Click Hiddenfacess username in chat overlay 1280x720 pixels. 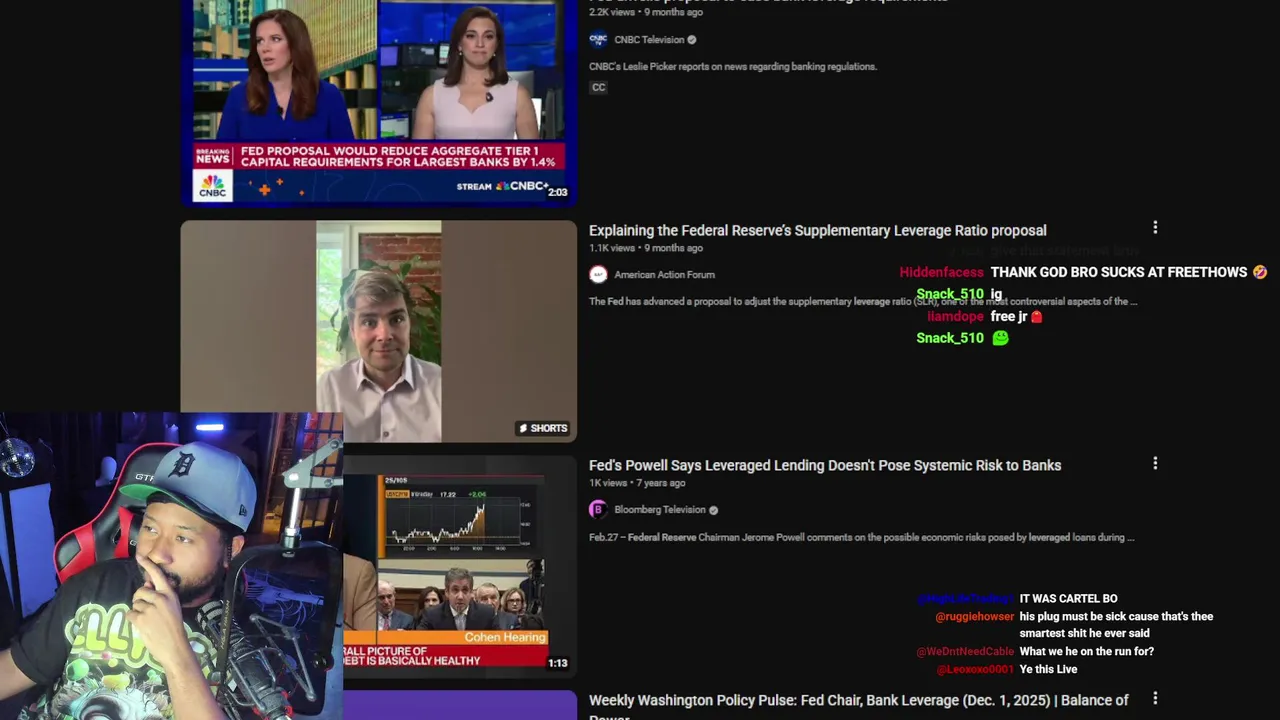(941, 272)
